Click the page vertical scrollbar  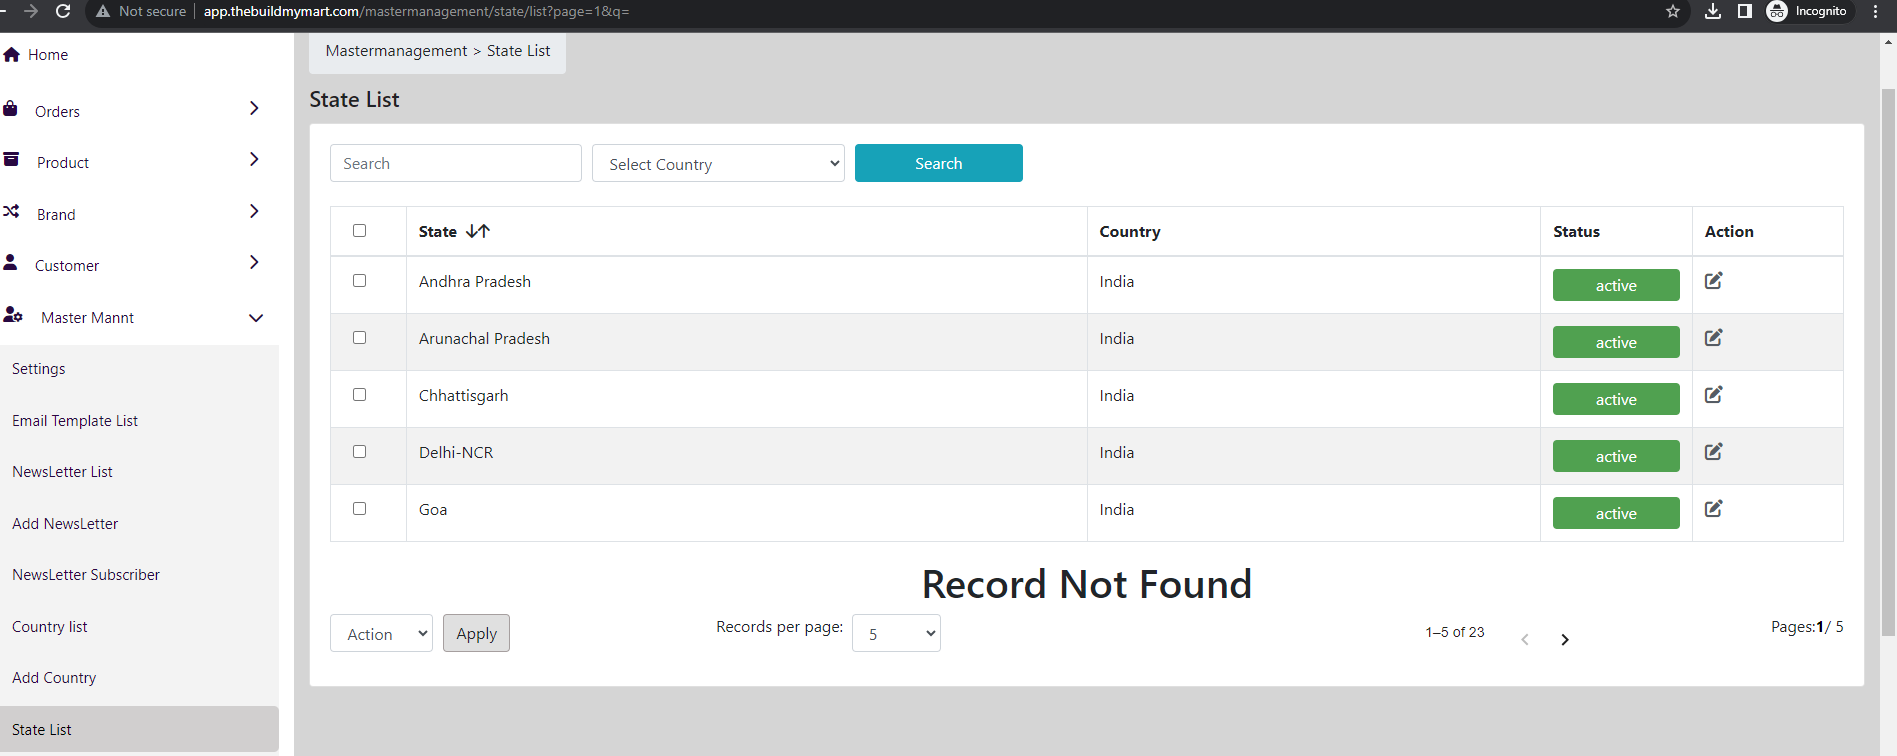[1888, 362]
